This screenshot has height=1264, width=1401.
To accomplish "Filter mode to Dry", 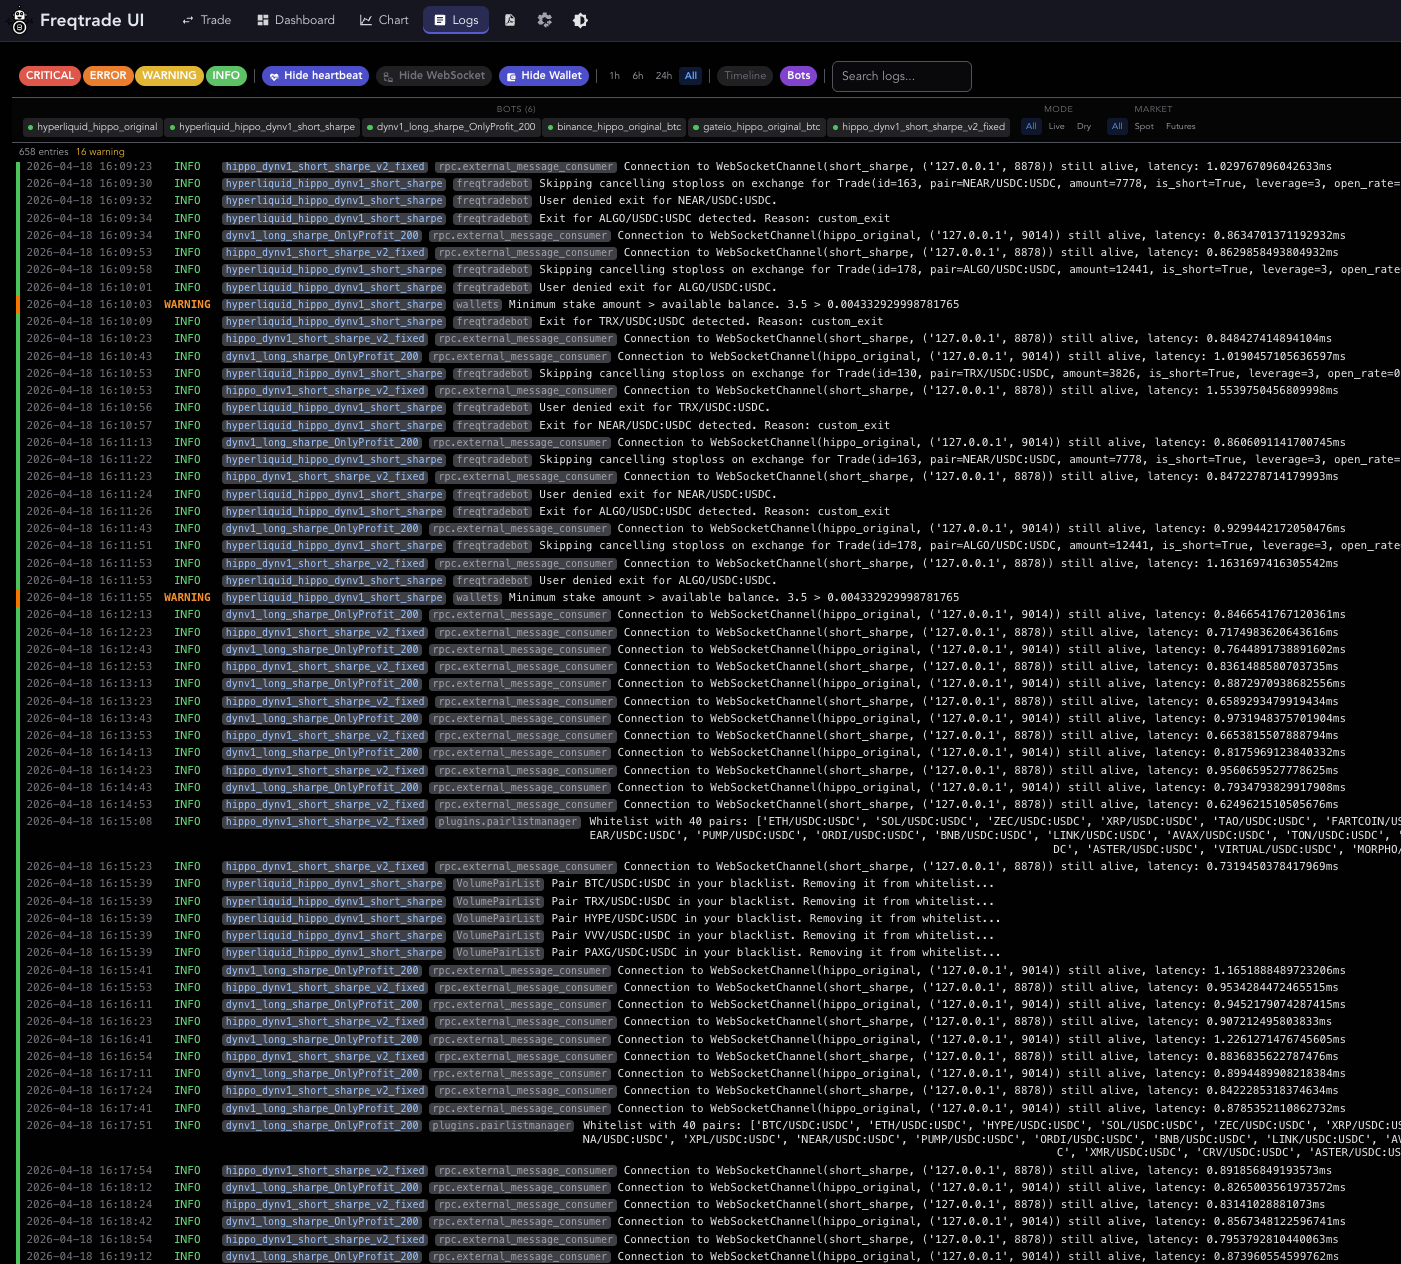I will tap(1084, 127).
